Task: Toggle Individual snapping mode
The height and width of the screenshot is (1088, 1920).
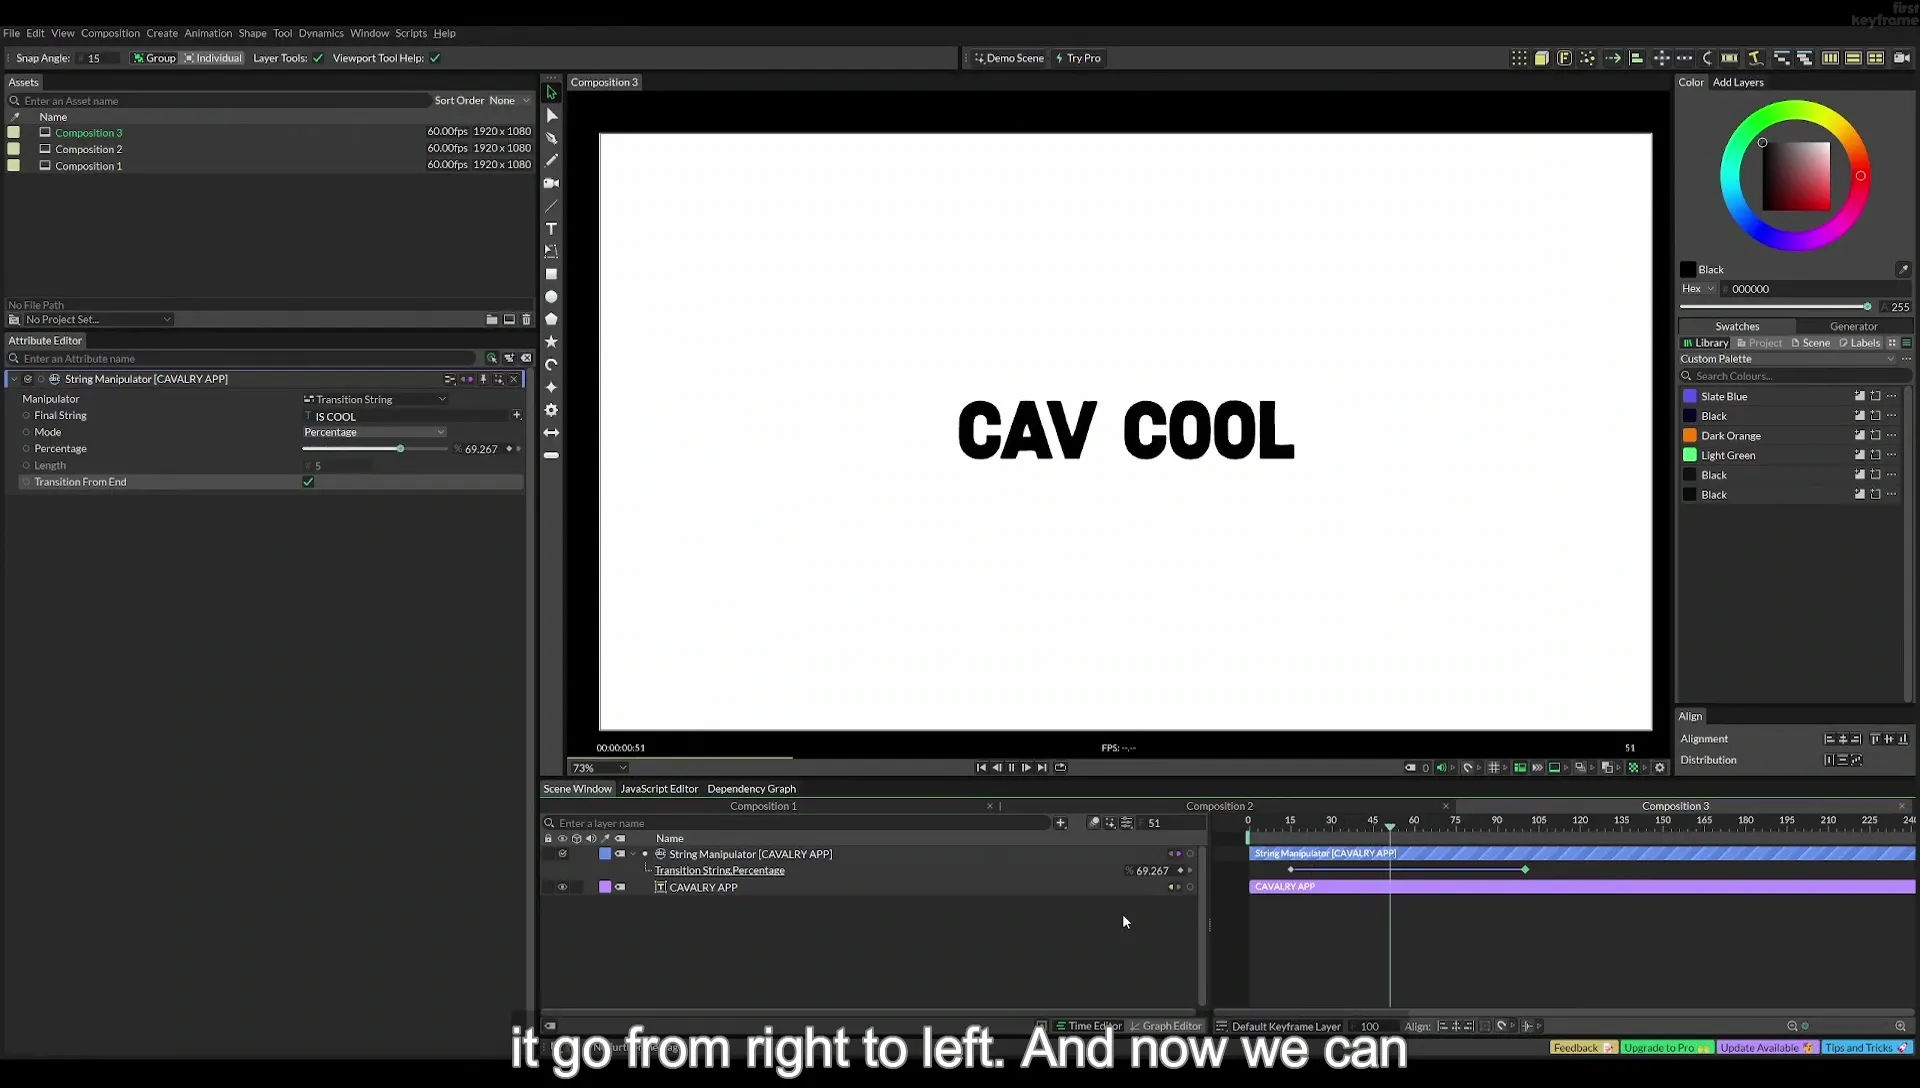Action: [x=213, y=58]
